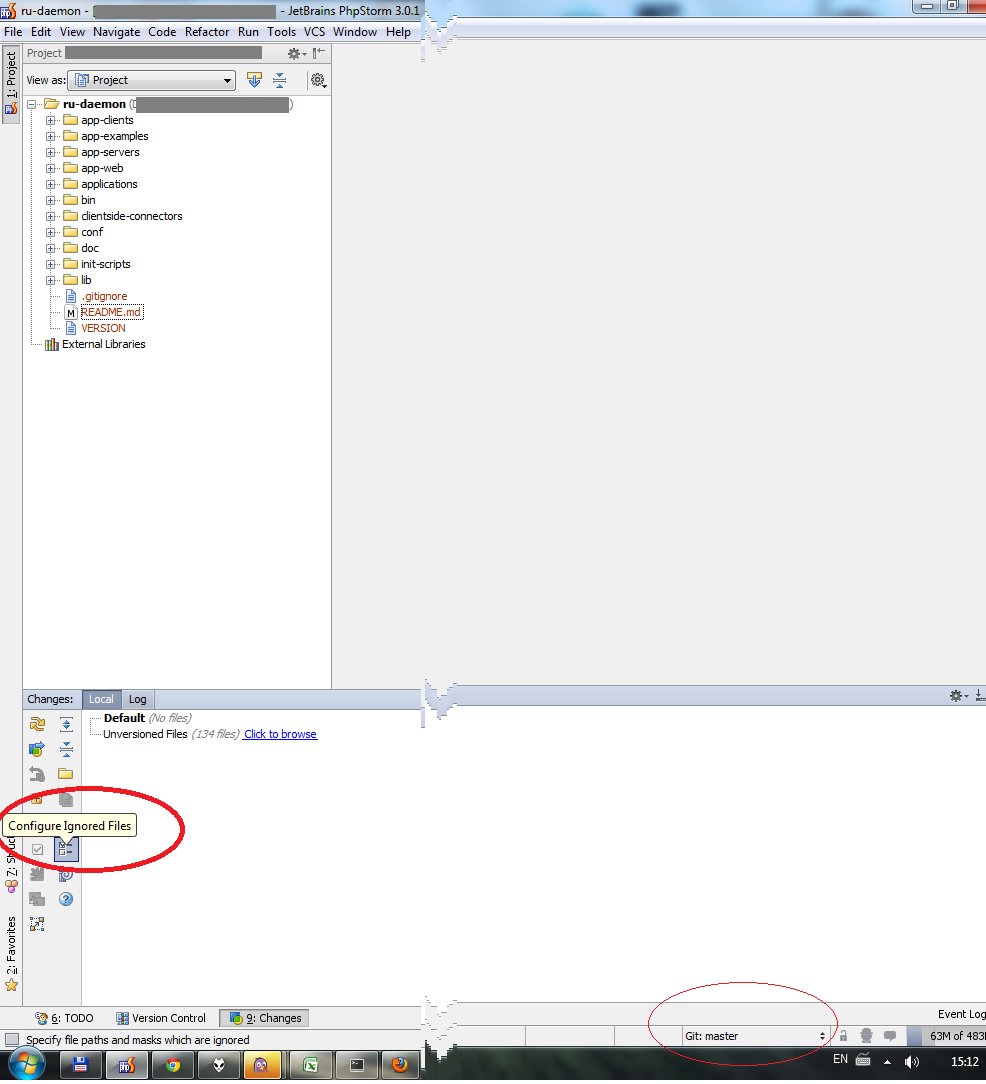The width and height of the screenshot is (986, 1084).
Task: Click the Move to Another Changelist icon
Action: (x=37, y=875)
